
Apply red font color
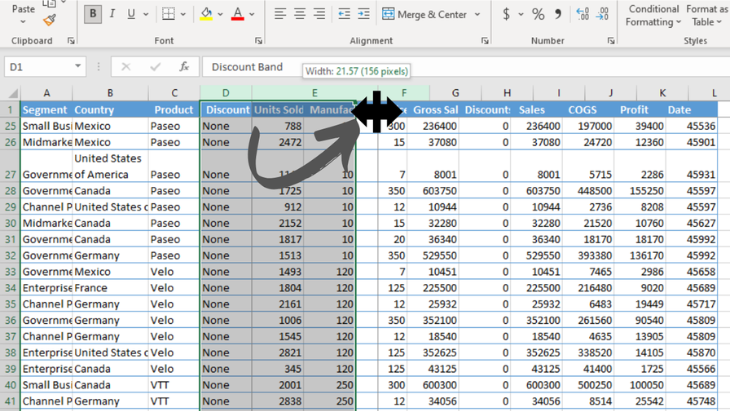coord(237,14)
